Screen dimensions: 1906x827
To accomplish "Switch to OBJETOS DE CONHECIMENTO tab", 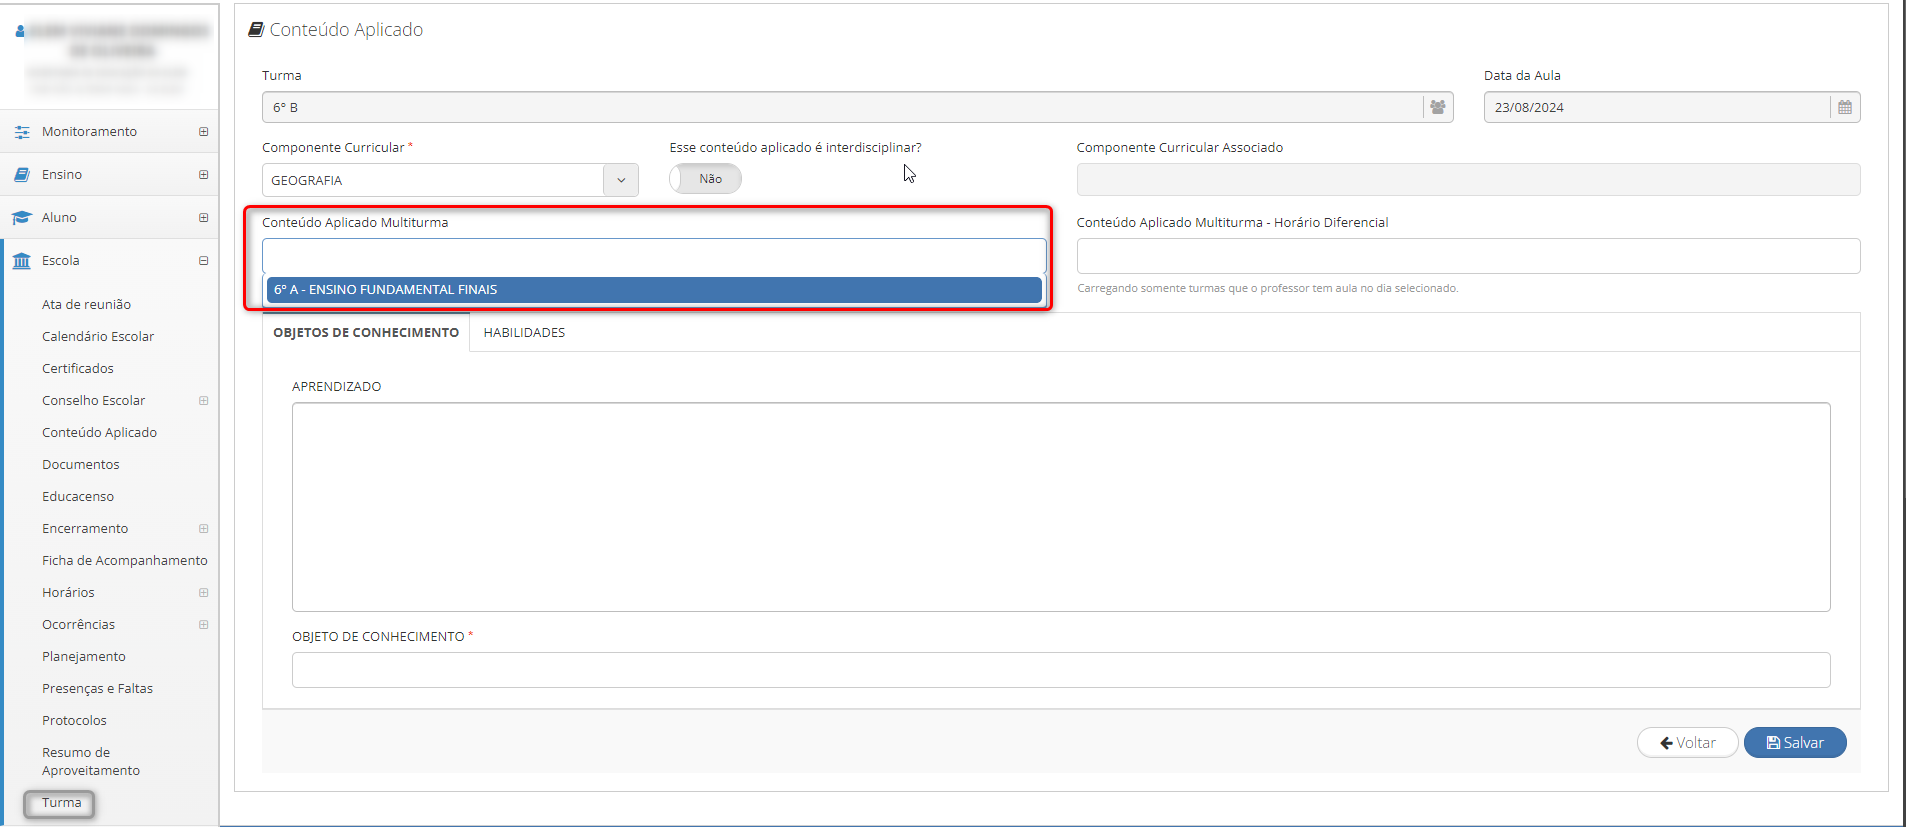I will (x=366, y=333).
